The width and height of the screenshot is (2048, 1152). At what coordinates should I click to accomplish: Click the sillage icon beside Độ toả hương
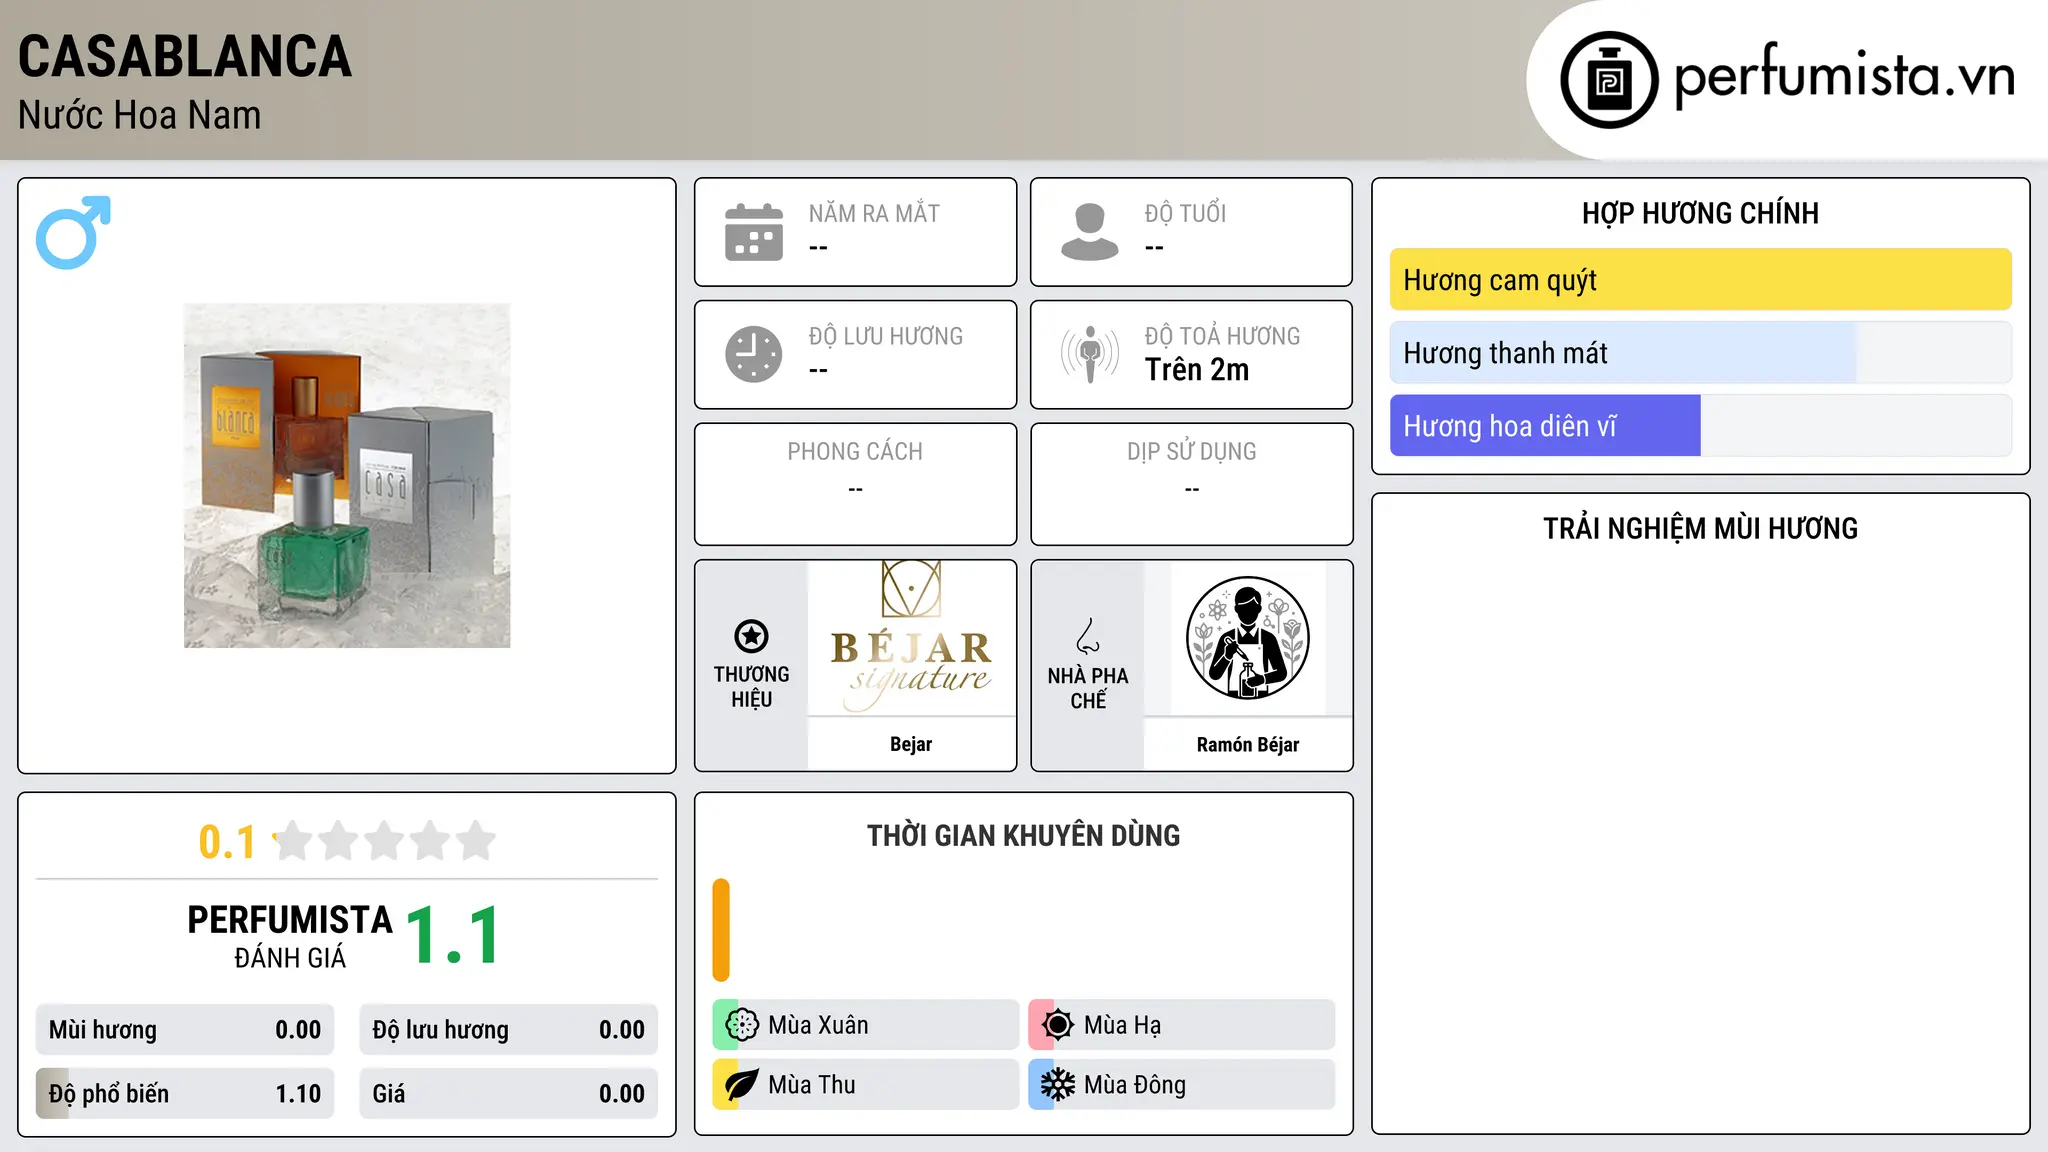(x=1090, y=354)
